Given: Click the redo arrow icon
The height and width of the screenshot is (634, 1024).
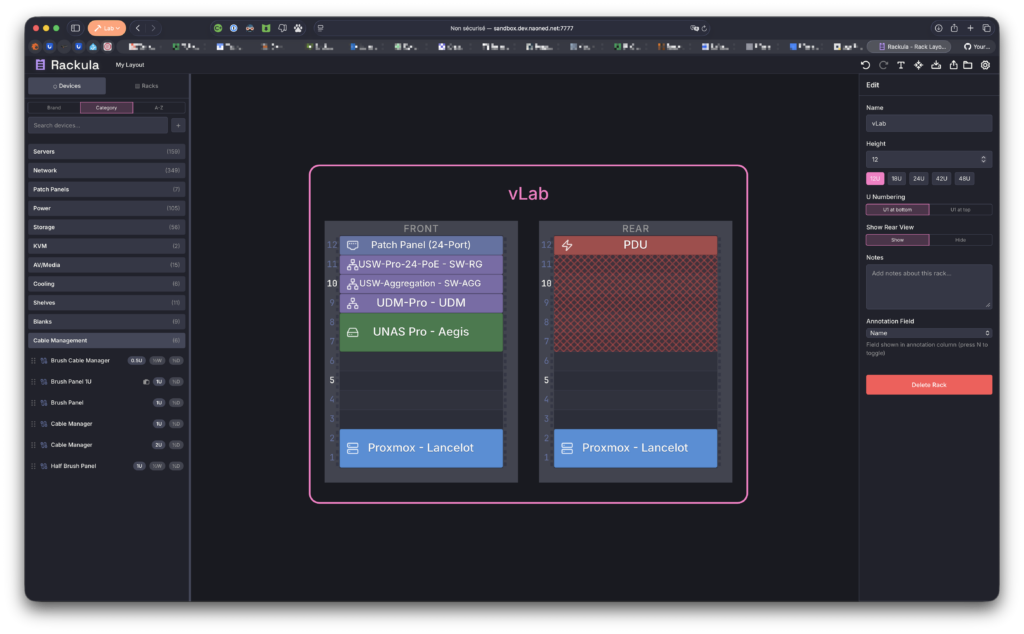Looking at the screenshot, I should (x=883, y=65).
